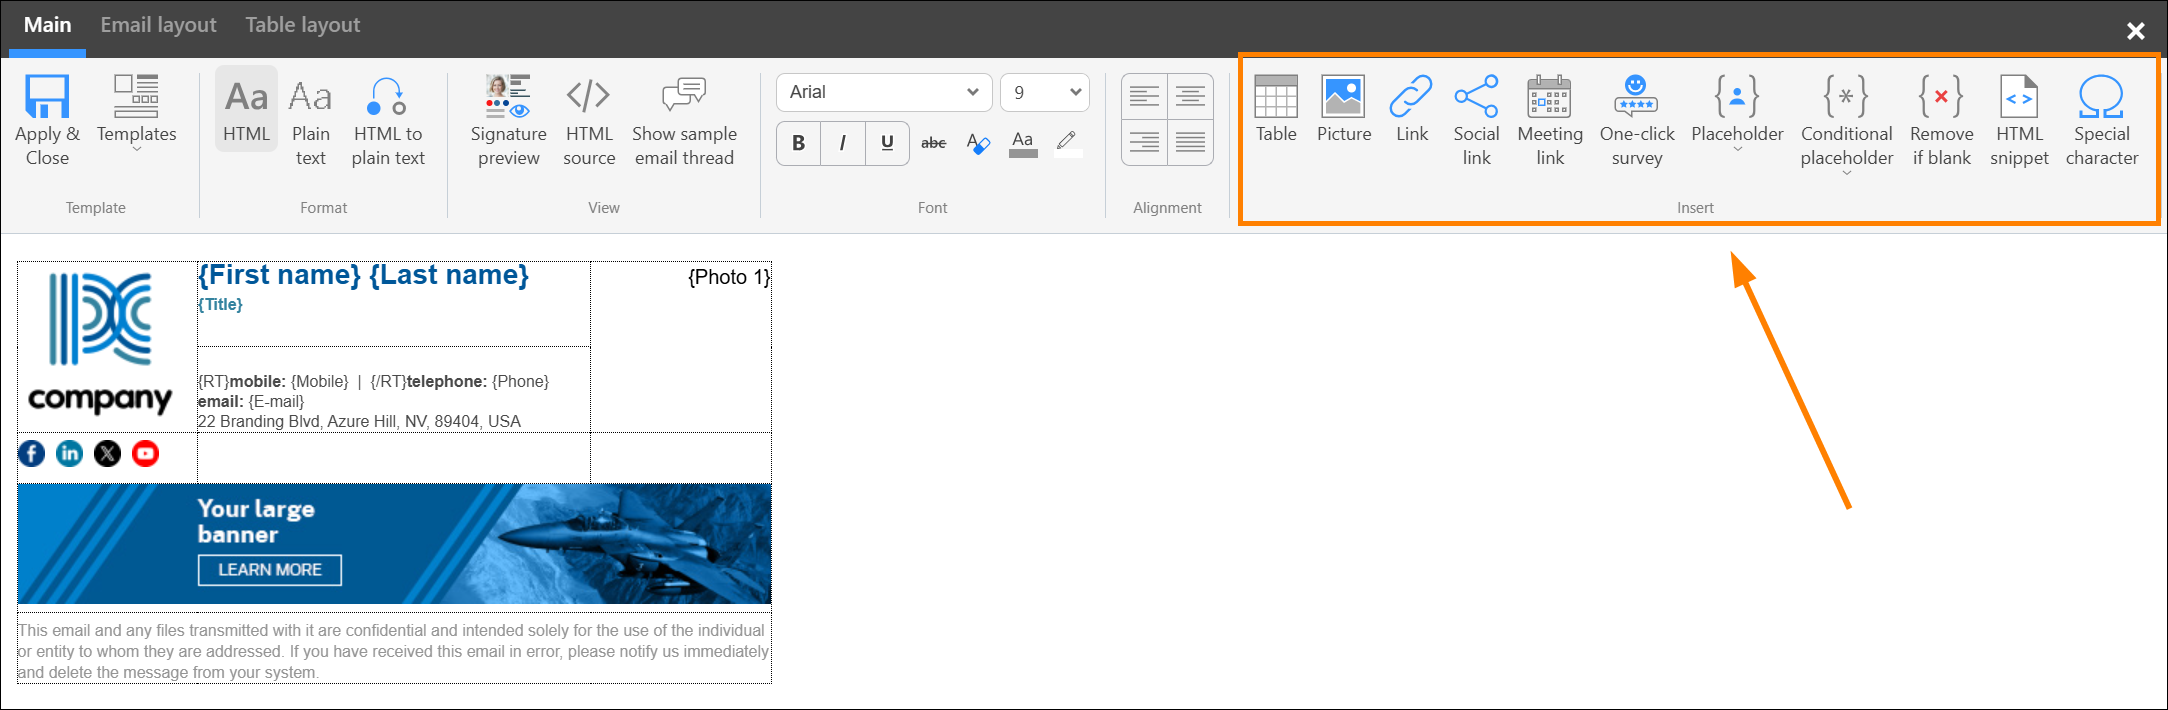Click the {Mobile} placeholder
The image size is (2168, 710).
point(320,381)
